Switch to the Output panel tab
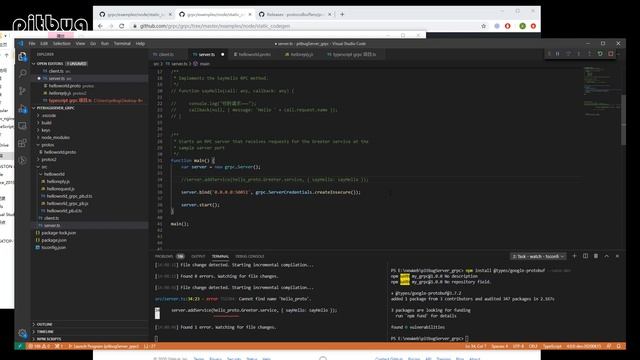Image resolution: width=640 pixels, height=360 pixels. [198, 256]
